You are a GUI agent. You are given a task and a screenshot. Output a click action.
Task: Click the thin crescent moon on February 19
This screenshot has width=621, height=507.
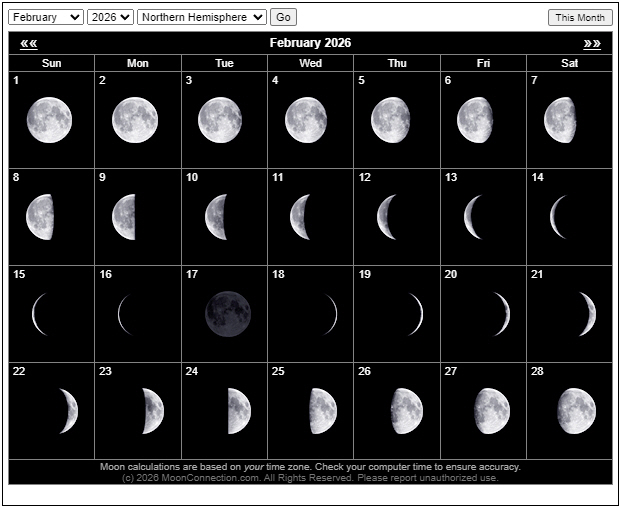coord(414,314)
